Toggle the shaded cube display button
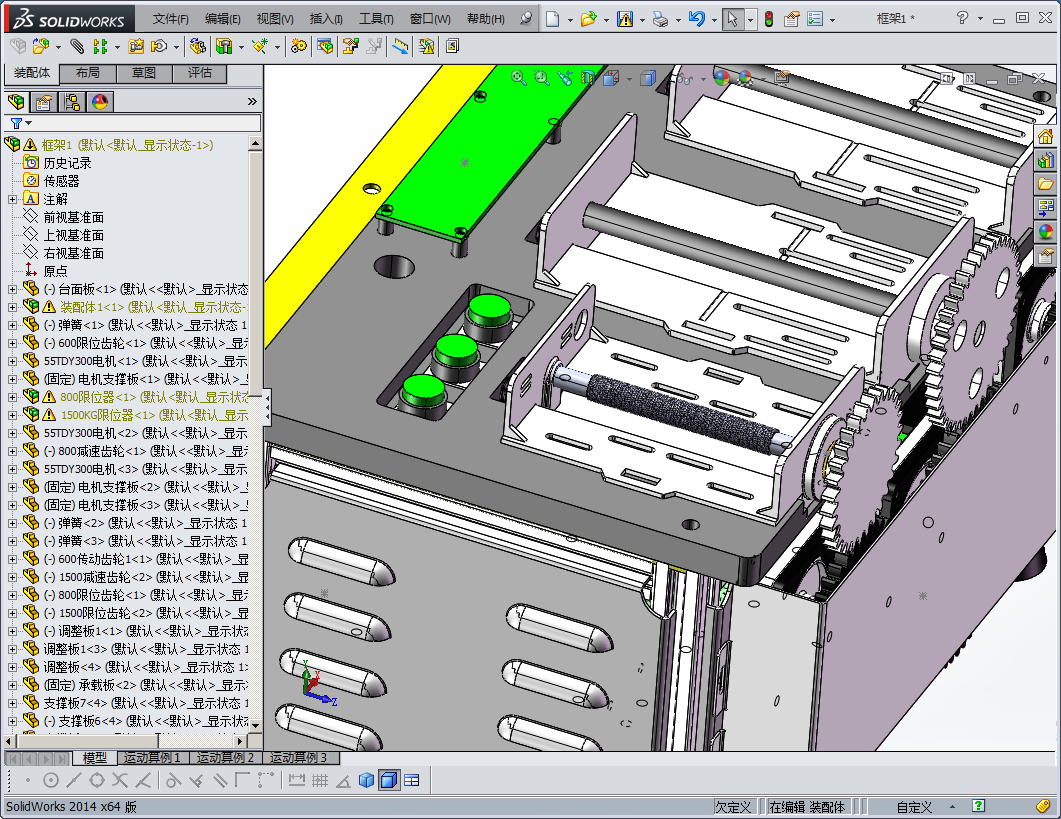1061x819 pixels. pos(367,780)
